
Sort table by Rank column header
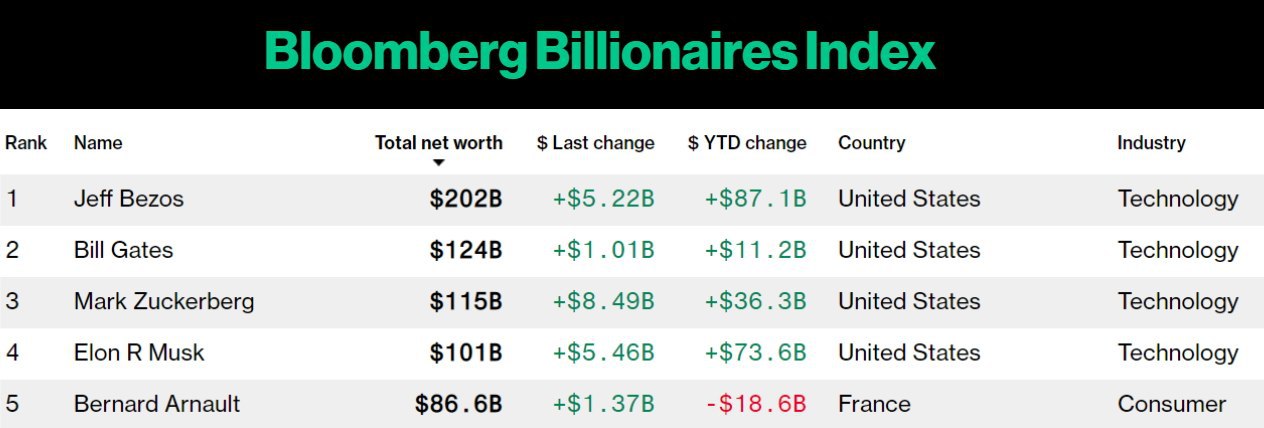[x=26, y=143]
